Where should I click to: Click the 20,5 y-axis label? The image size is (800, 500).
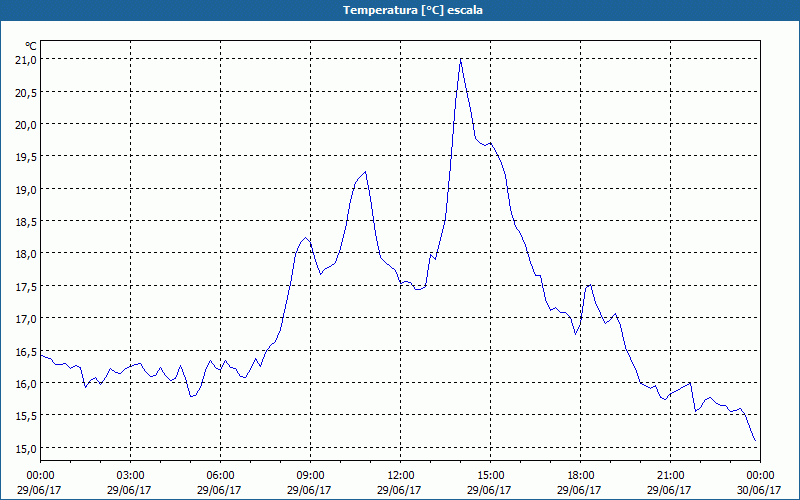tap(26, 92)
